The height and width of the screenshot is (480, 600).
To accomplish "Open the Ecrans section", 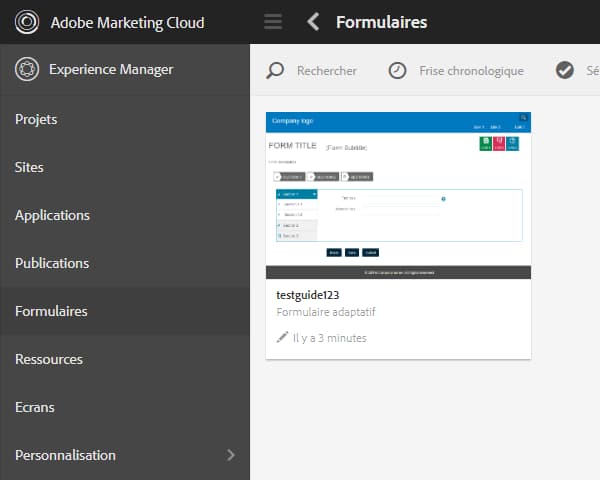I will point(35,407).
